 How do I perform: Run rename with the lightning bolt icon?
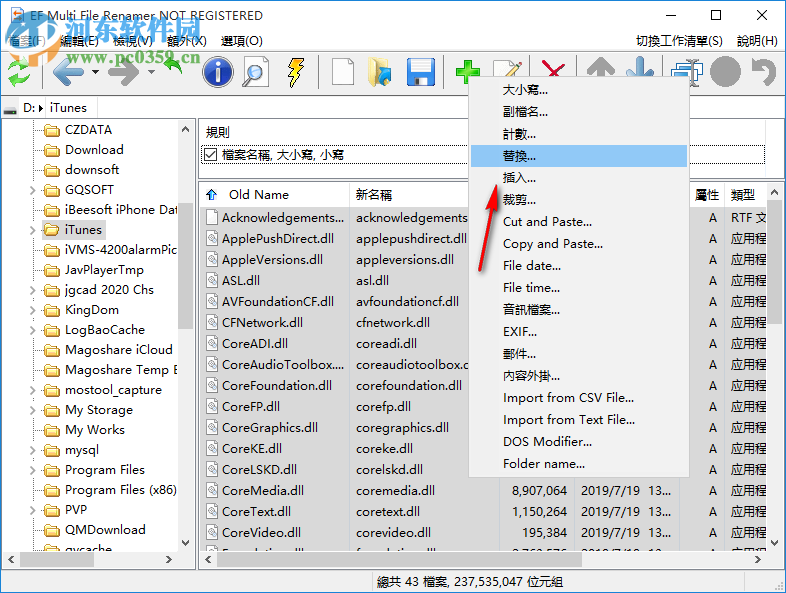tap(296, 72)
